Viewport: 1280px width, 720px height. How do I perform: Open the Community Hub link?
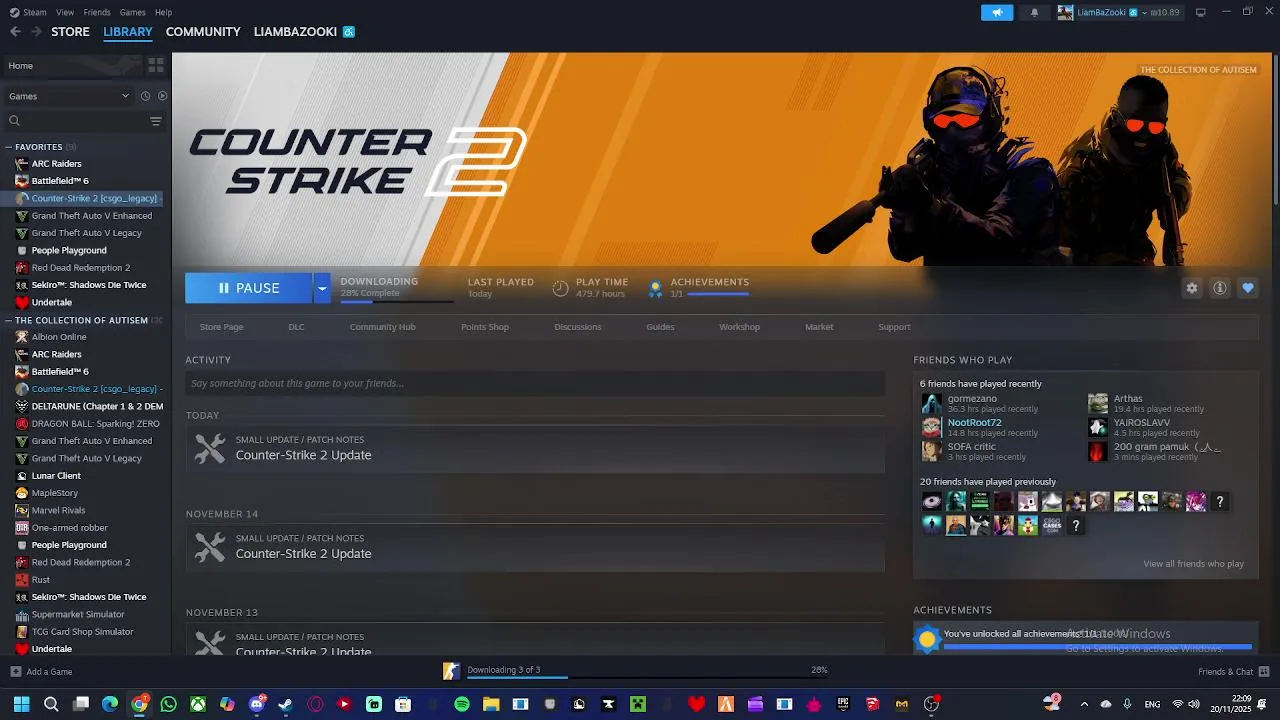click(382, 327)
